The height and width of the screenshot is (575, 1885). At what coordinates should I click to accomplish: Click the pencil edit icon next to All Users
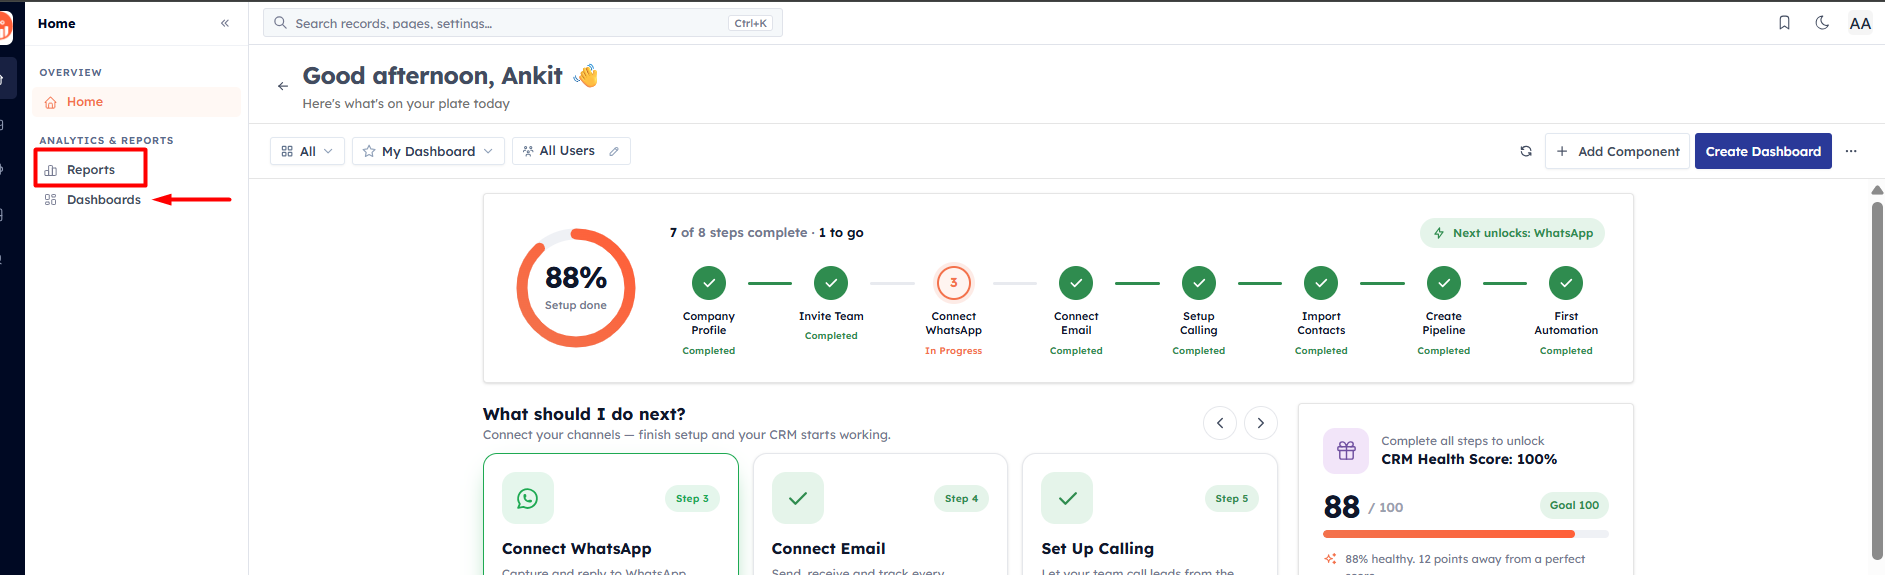coord(614,151)
